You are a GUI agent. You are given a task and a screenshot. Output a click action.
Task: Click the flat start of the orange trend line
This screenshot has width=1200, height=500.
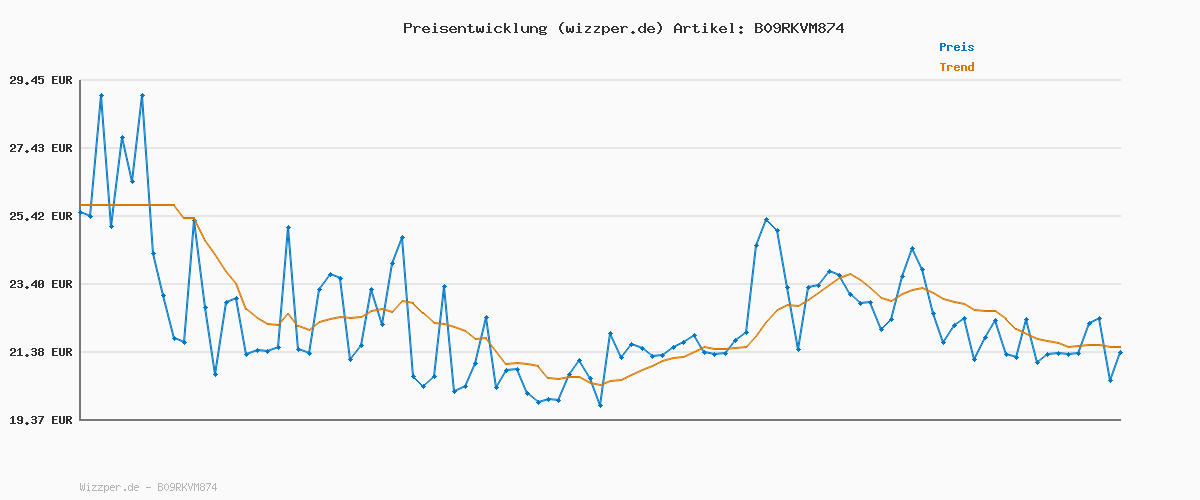click(125, 205)
